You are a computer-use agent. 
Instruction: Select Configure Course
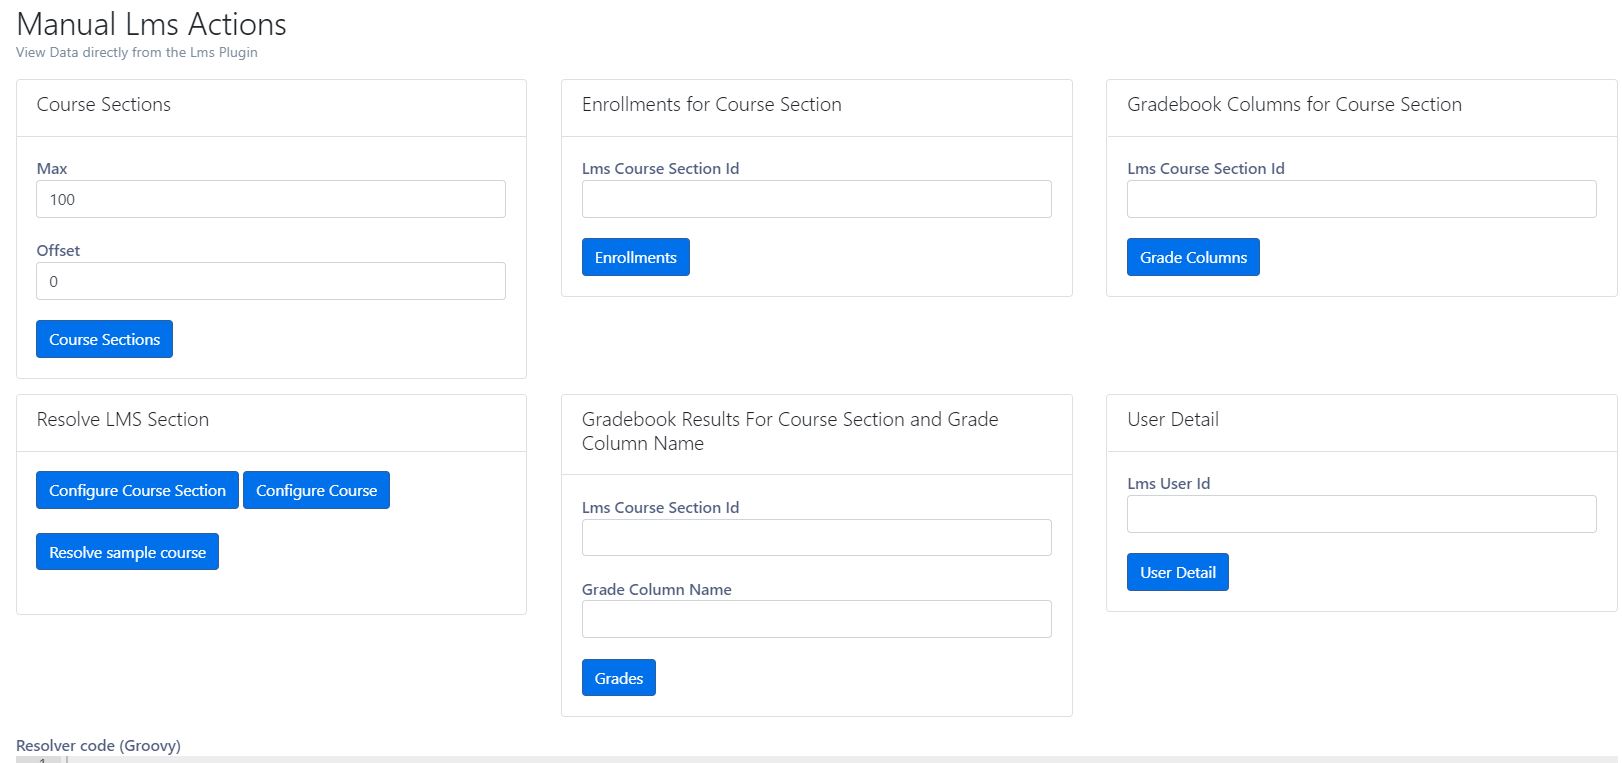[316, 490]
